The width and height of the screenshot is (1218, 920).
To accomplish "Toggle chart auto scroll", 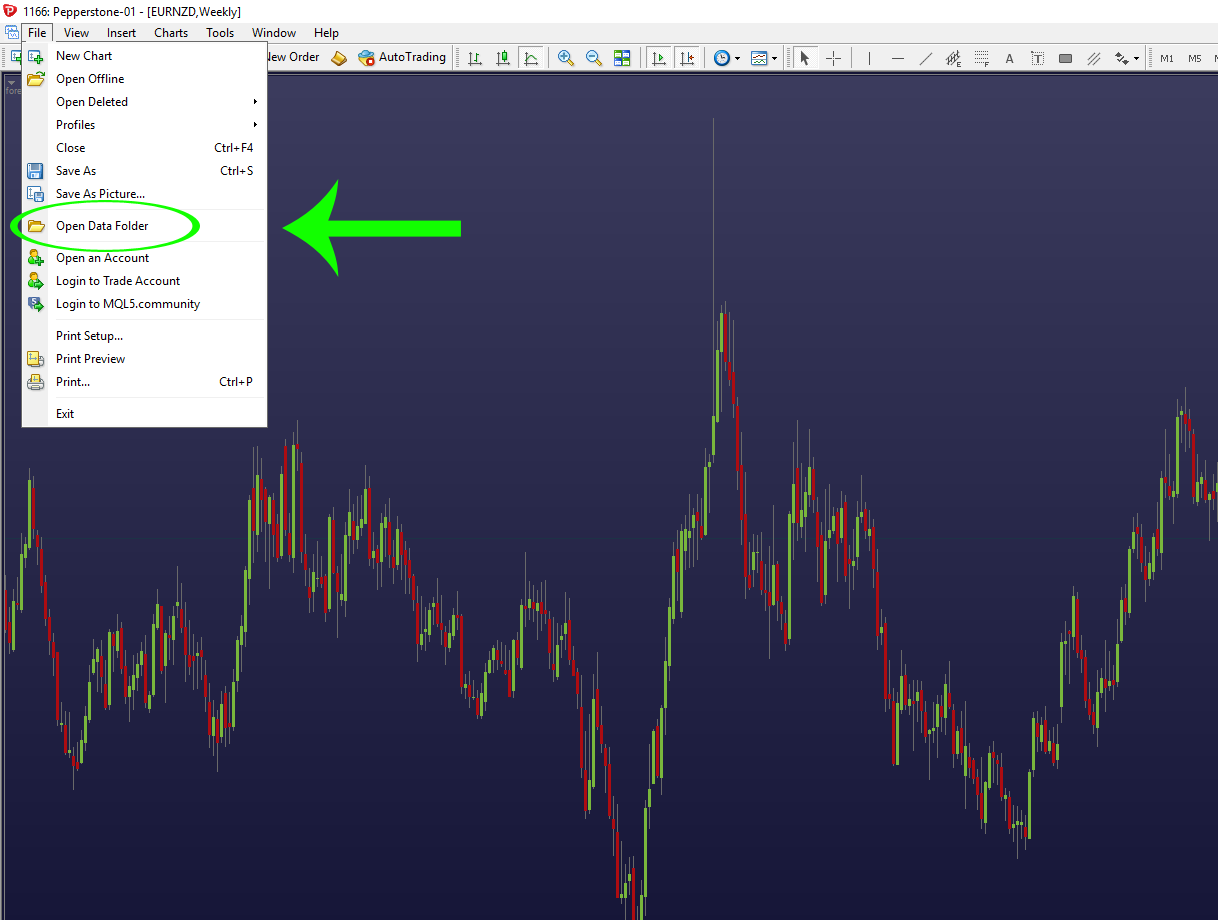I will (658, 58).
